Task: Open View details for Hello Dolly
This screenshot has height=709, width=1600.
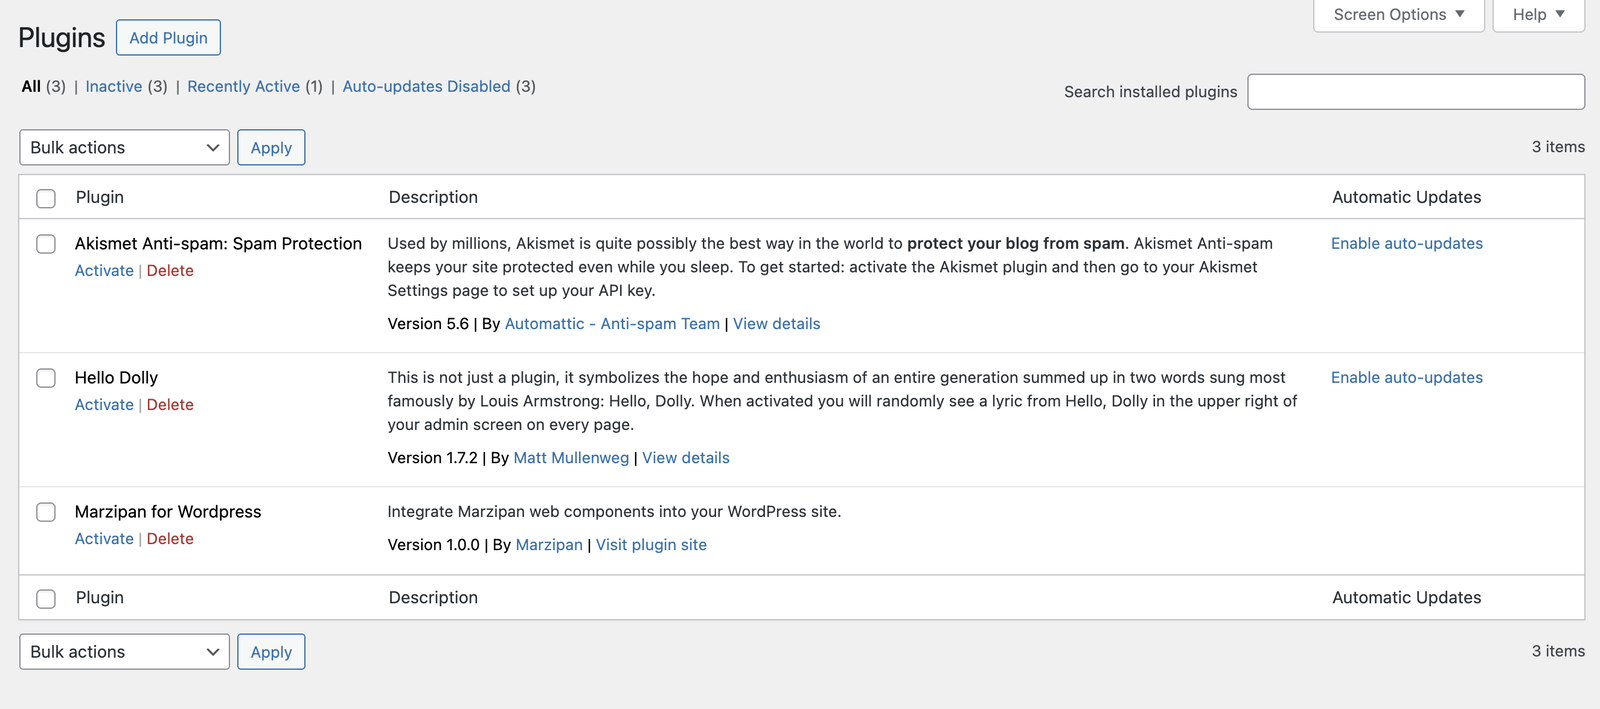Action: (x=685, y=458)
